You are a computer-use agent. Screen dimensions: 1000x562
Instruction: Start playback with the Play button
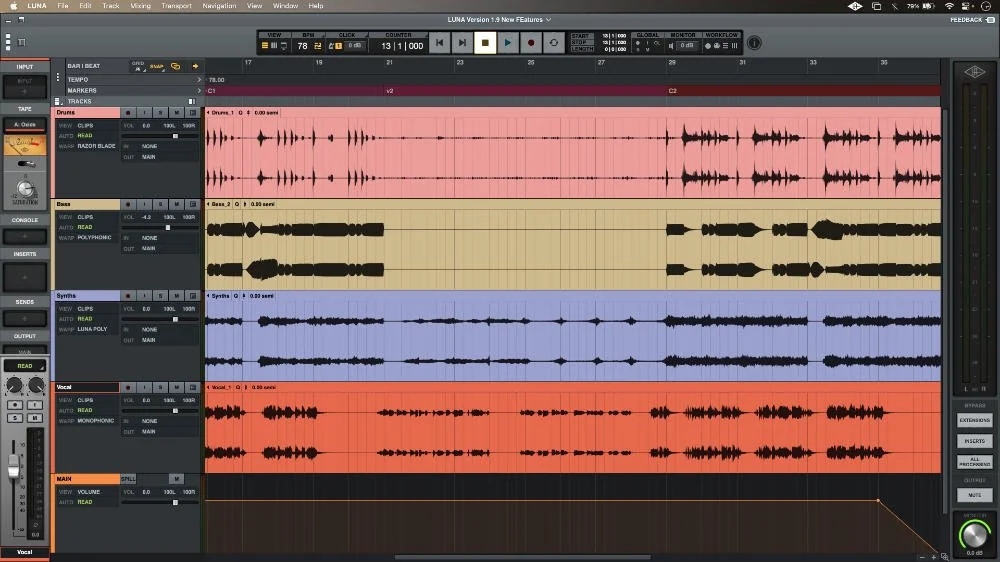pyautogui.click(x=508, y=43)
